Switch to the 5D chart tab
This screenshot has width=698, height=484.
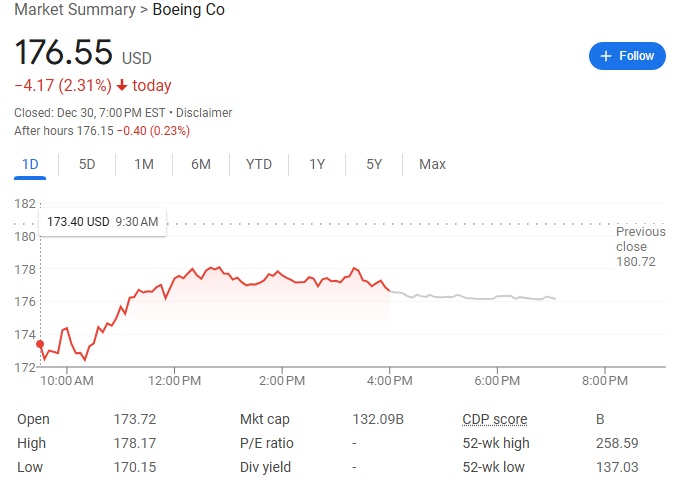pyautogui.click(x=87, y=164)
